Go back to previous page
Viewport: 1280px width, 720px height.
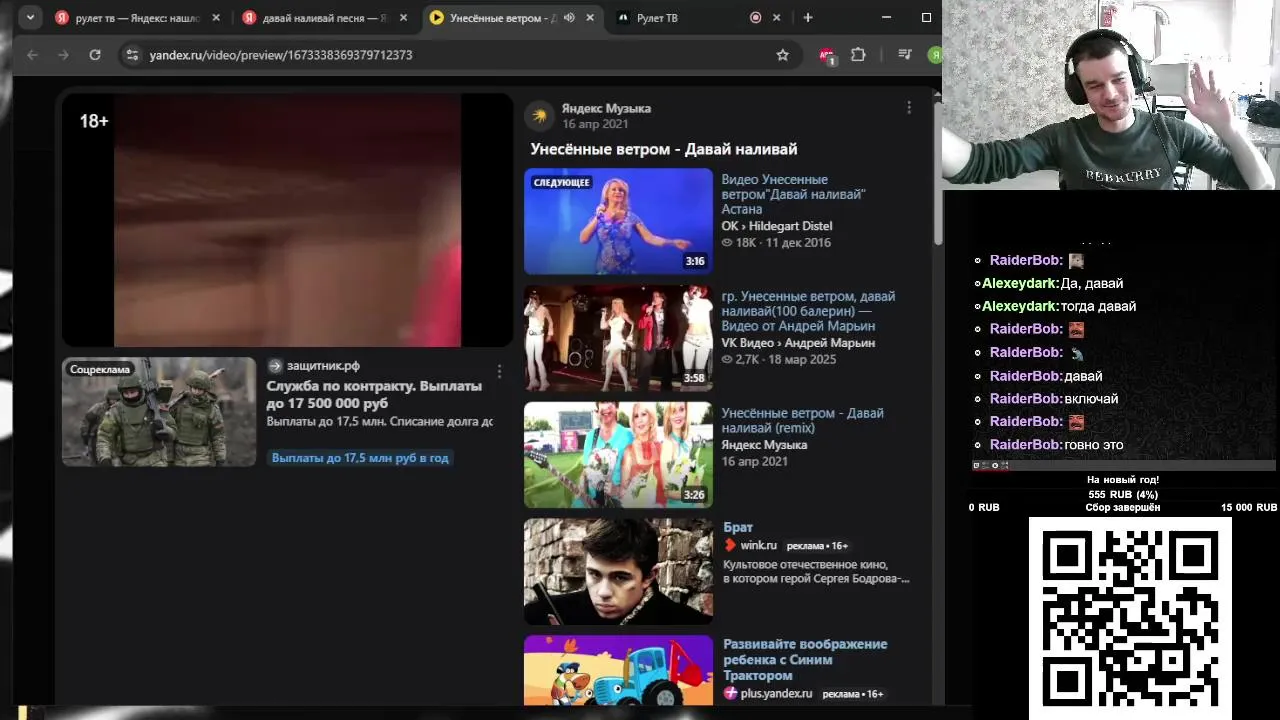[32, 55]
